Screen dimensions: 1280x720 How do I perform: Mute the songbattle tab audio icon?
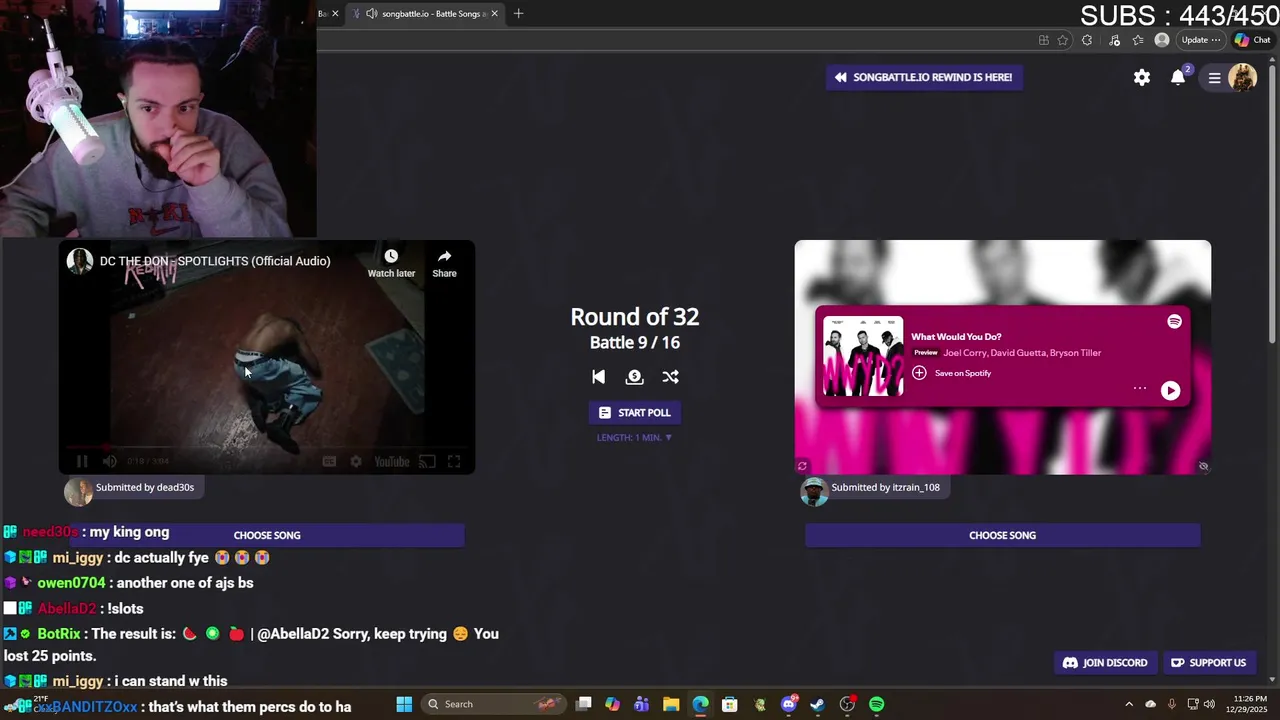(x=372, y=14)
